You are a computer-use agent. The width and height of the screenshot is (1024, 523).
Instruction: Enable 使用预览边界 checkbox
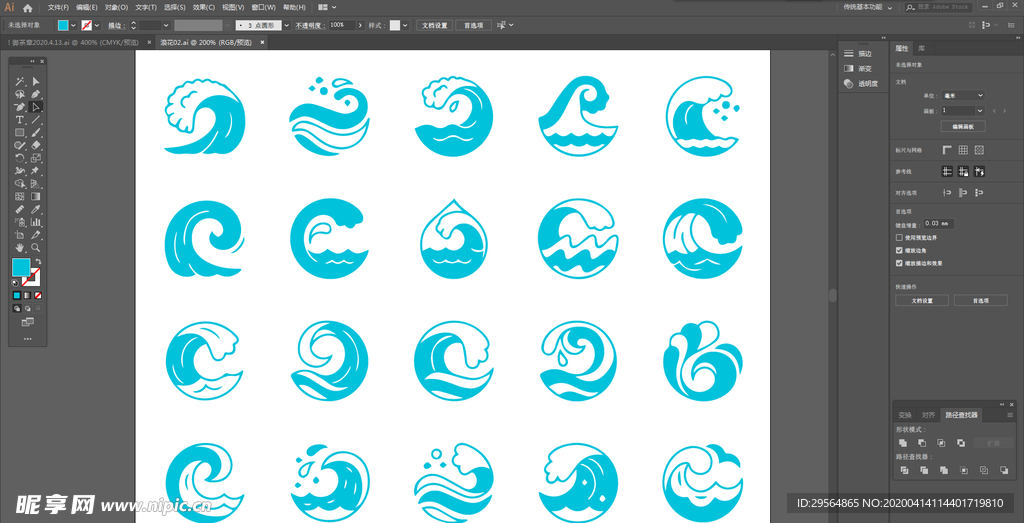coord(899,238)
